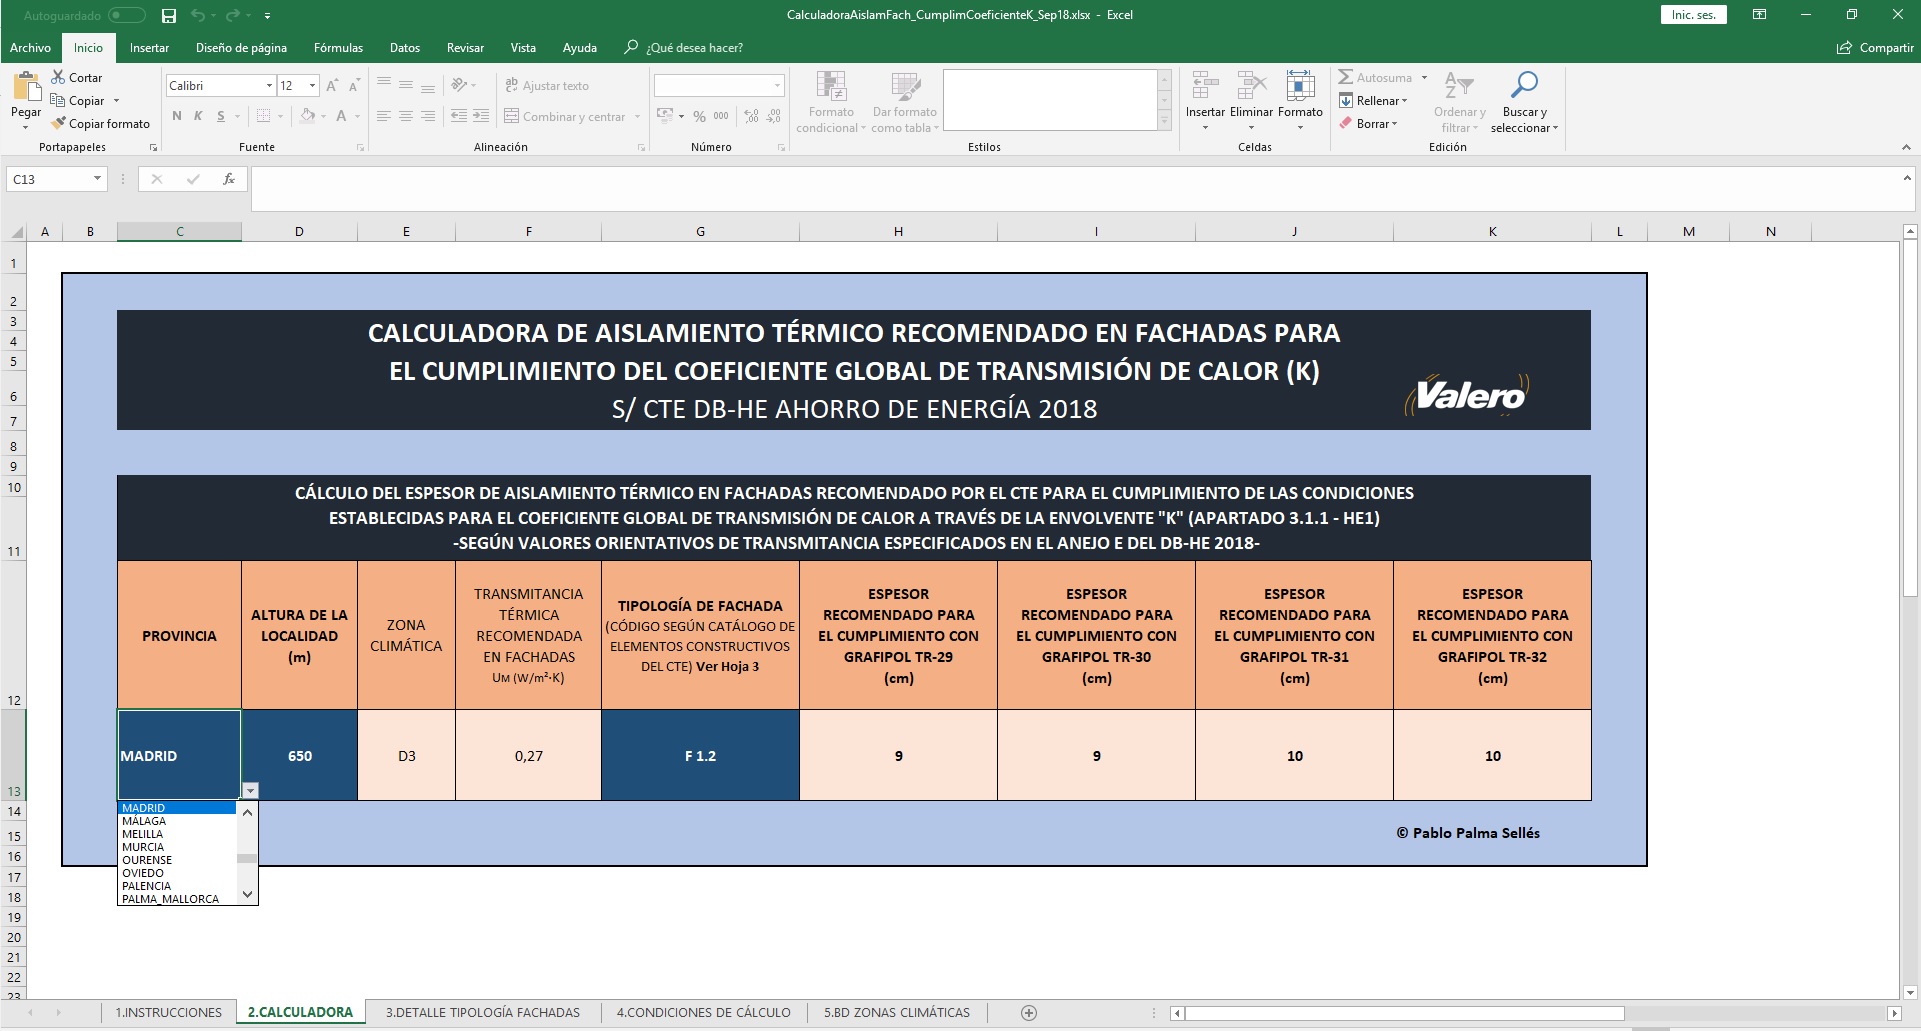The height and width of the screenshot is (1031, 1921).
Task: Click cell D13 value 650
Action: pos(299,755)
